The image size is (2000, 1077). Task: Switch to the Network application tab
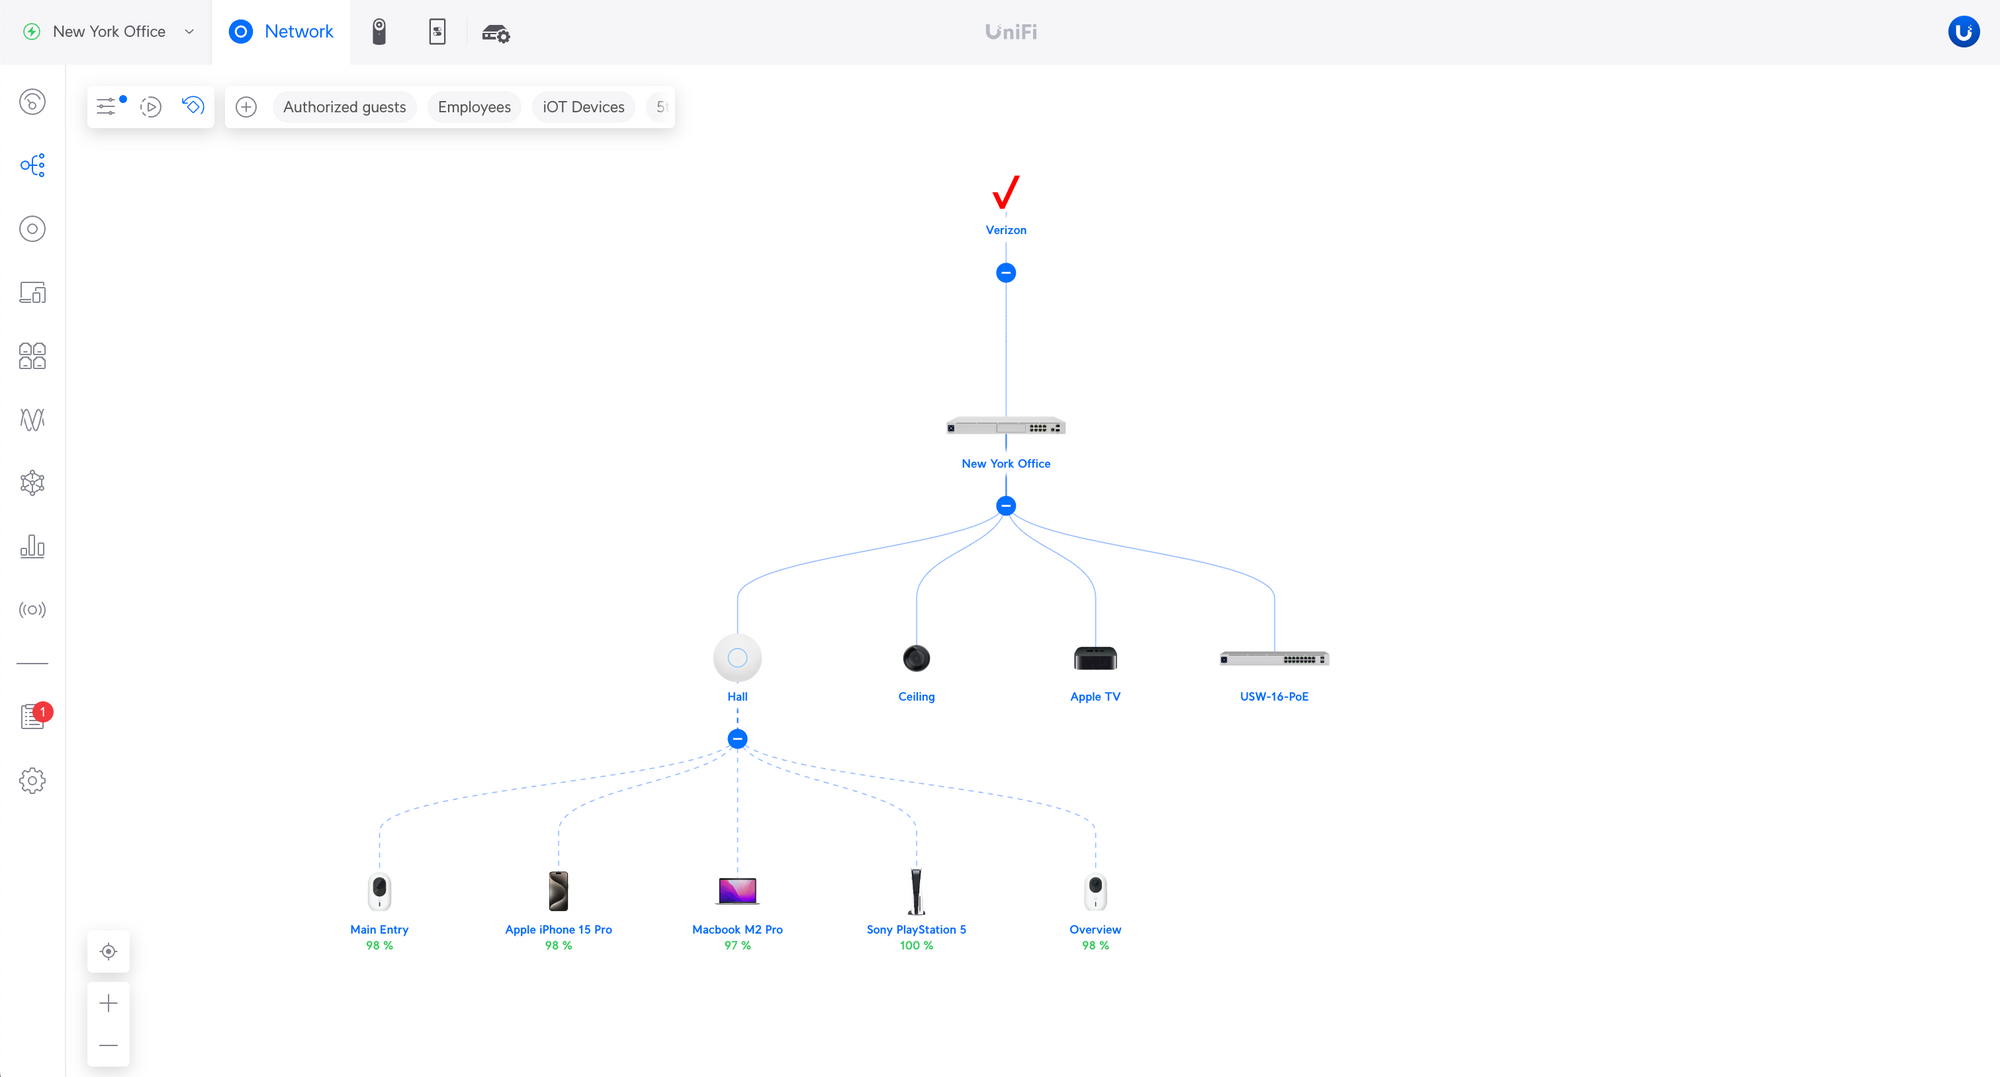[x=281, y=32]
